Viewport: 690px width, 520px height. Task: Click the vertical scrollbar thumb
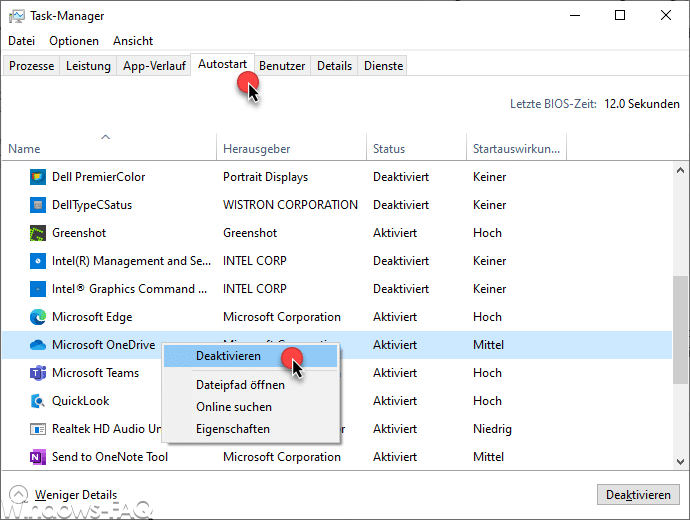680,330
